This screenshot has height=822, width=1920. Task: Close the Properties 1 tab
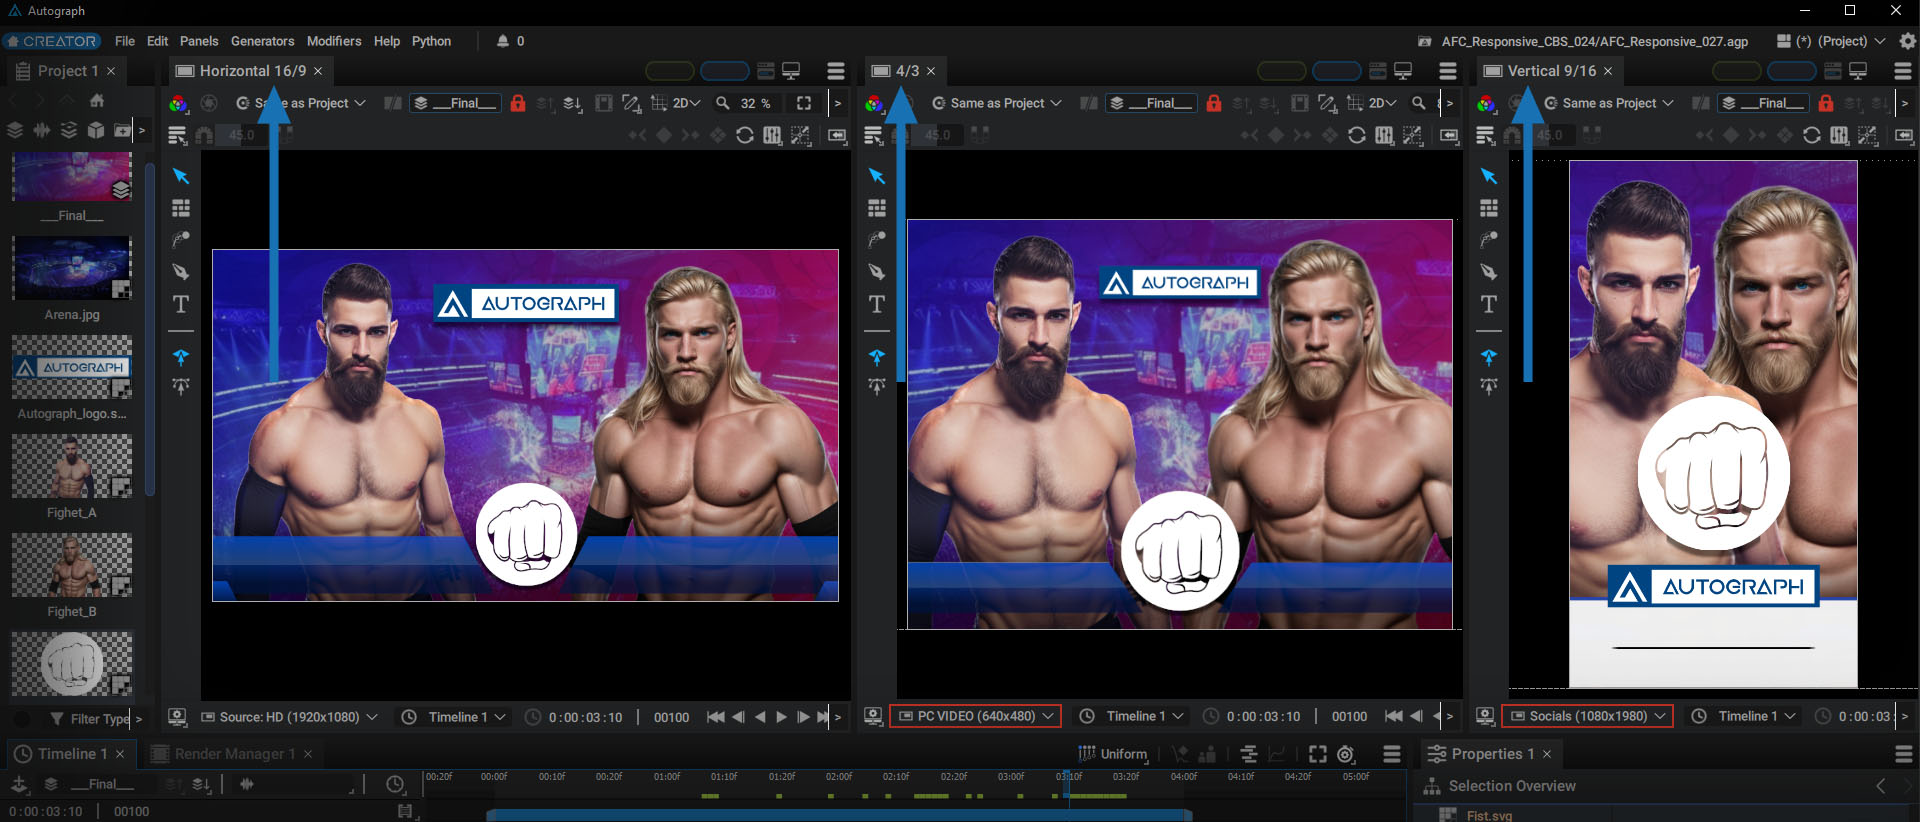point(1547,754)
